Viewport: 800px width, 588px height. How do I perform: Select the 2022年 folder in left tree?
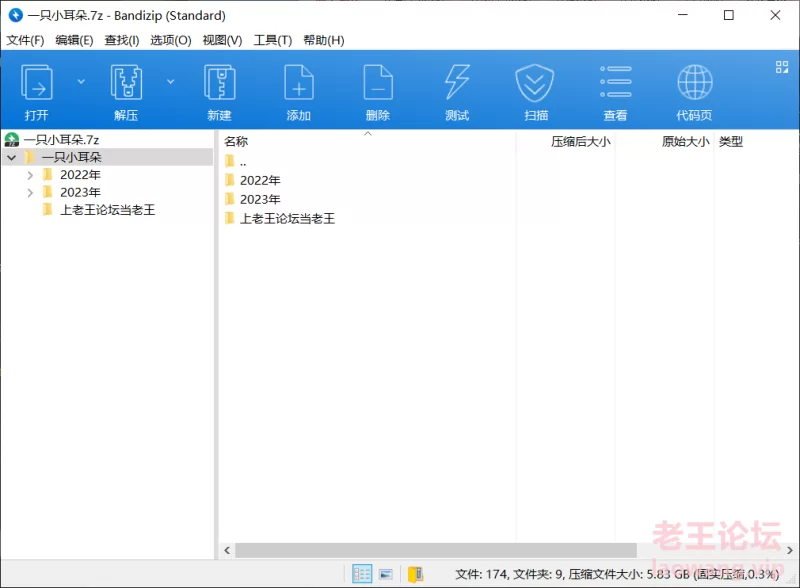(x=80, y=175)
